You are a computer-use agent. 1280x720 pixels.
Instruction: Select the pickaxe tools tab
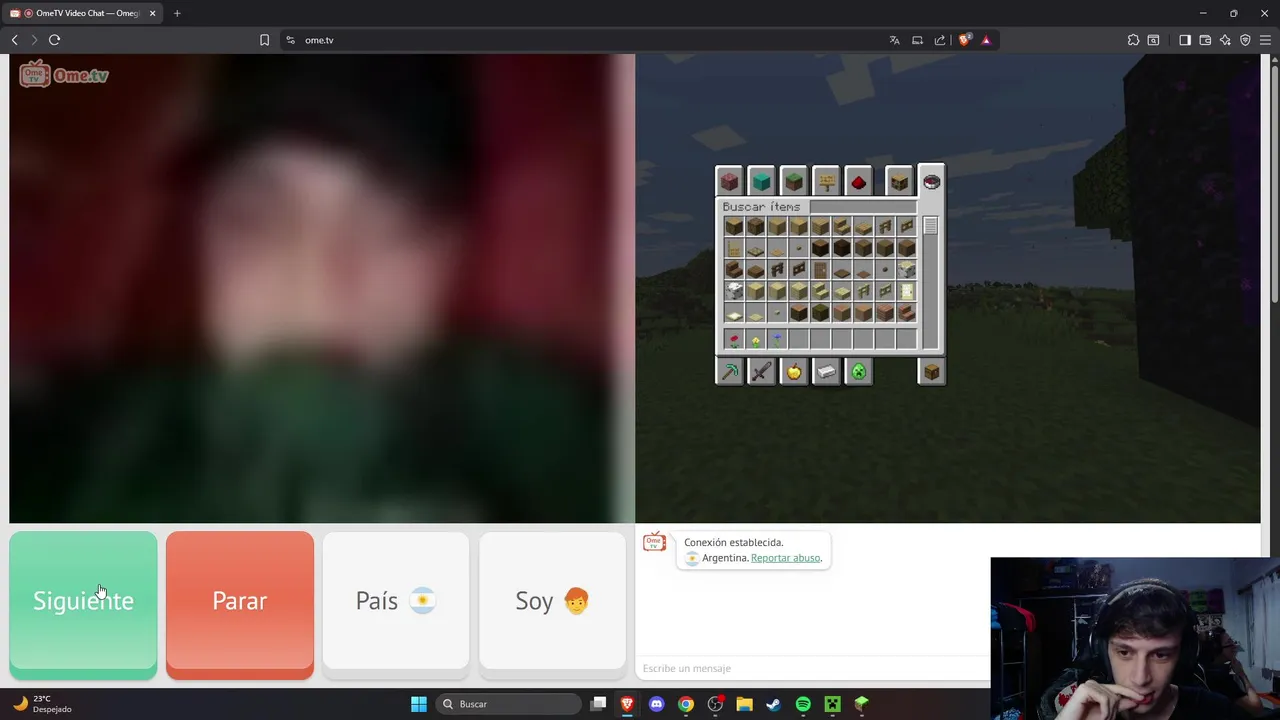click(729, 372)
